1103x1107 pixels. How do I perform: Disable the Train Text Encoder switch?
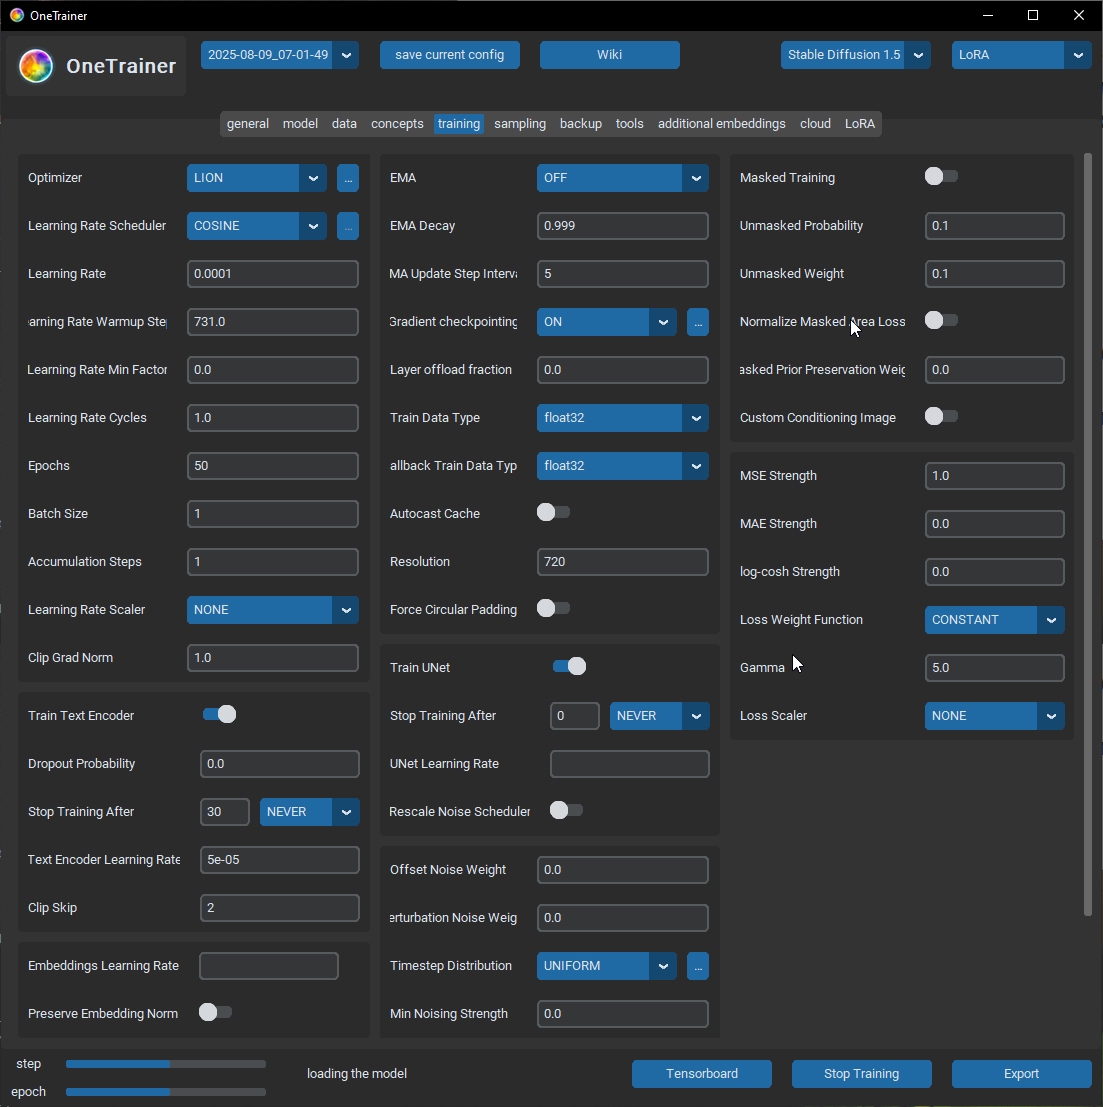(x=220, y=714)
